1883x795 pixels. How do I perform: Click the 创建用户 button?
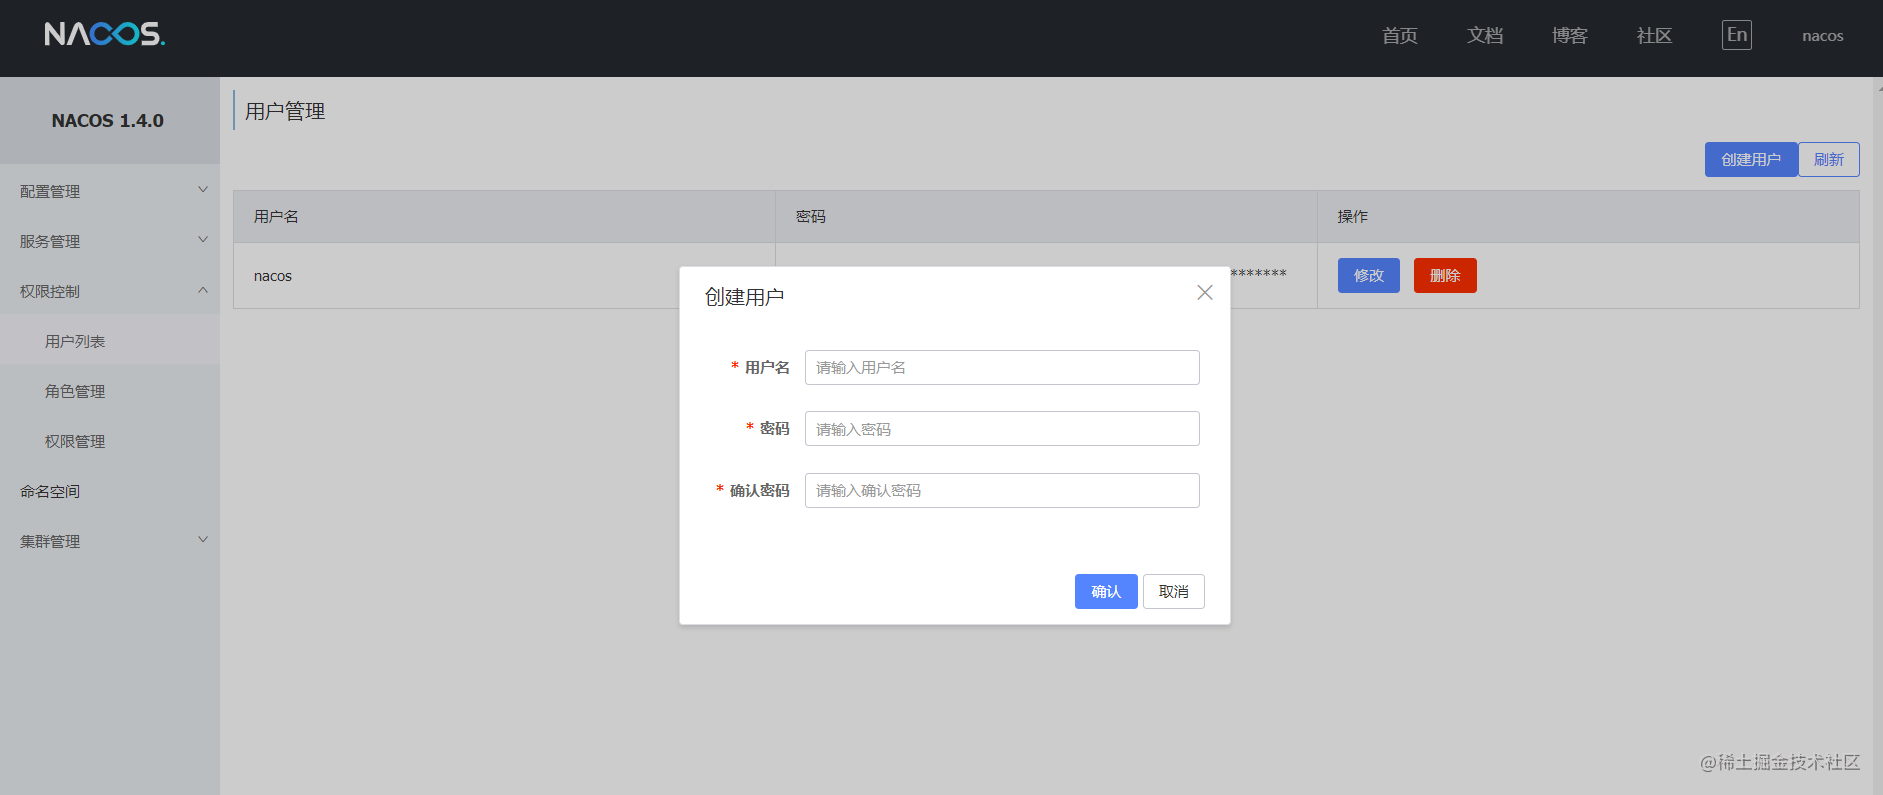click(1751, 160)
